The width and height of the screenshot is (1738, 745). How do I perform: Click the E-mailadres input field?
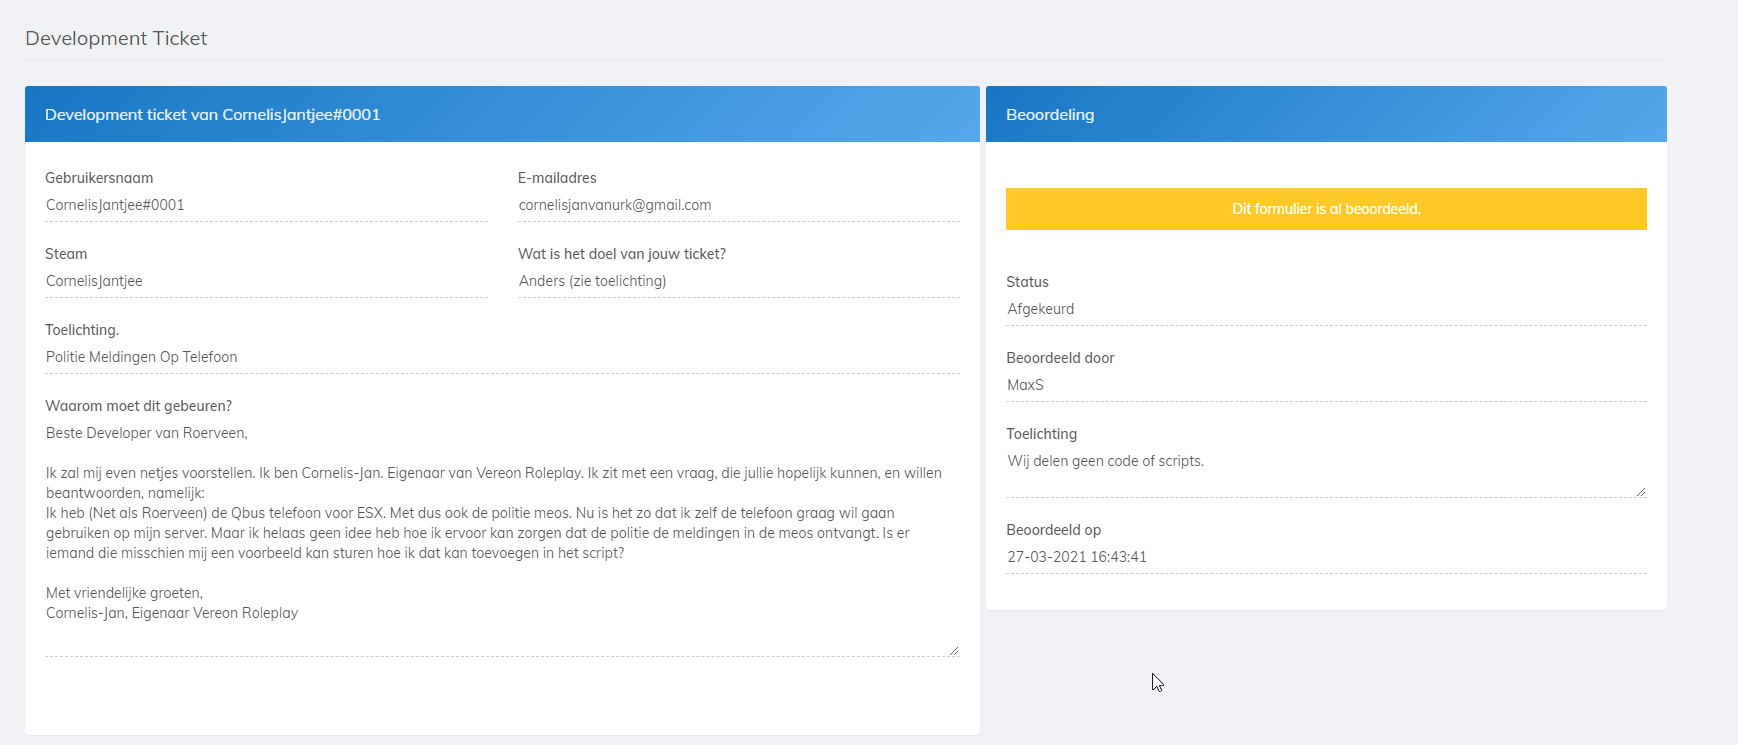coord(738,205)
